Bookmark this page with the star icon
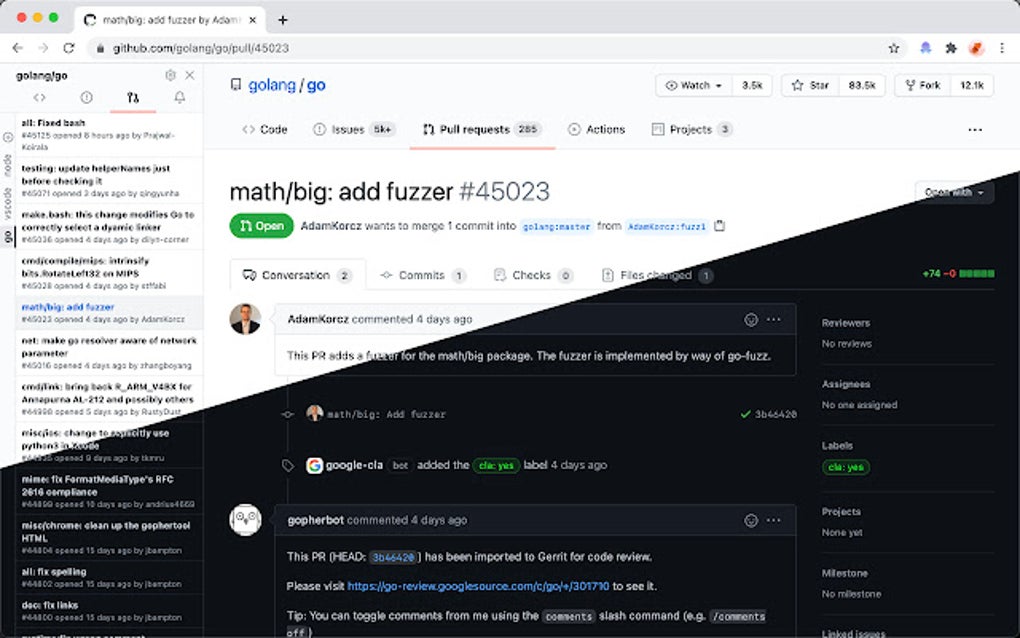Viewport: 1020px width, 638px height. 894,48
